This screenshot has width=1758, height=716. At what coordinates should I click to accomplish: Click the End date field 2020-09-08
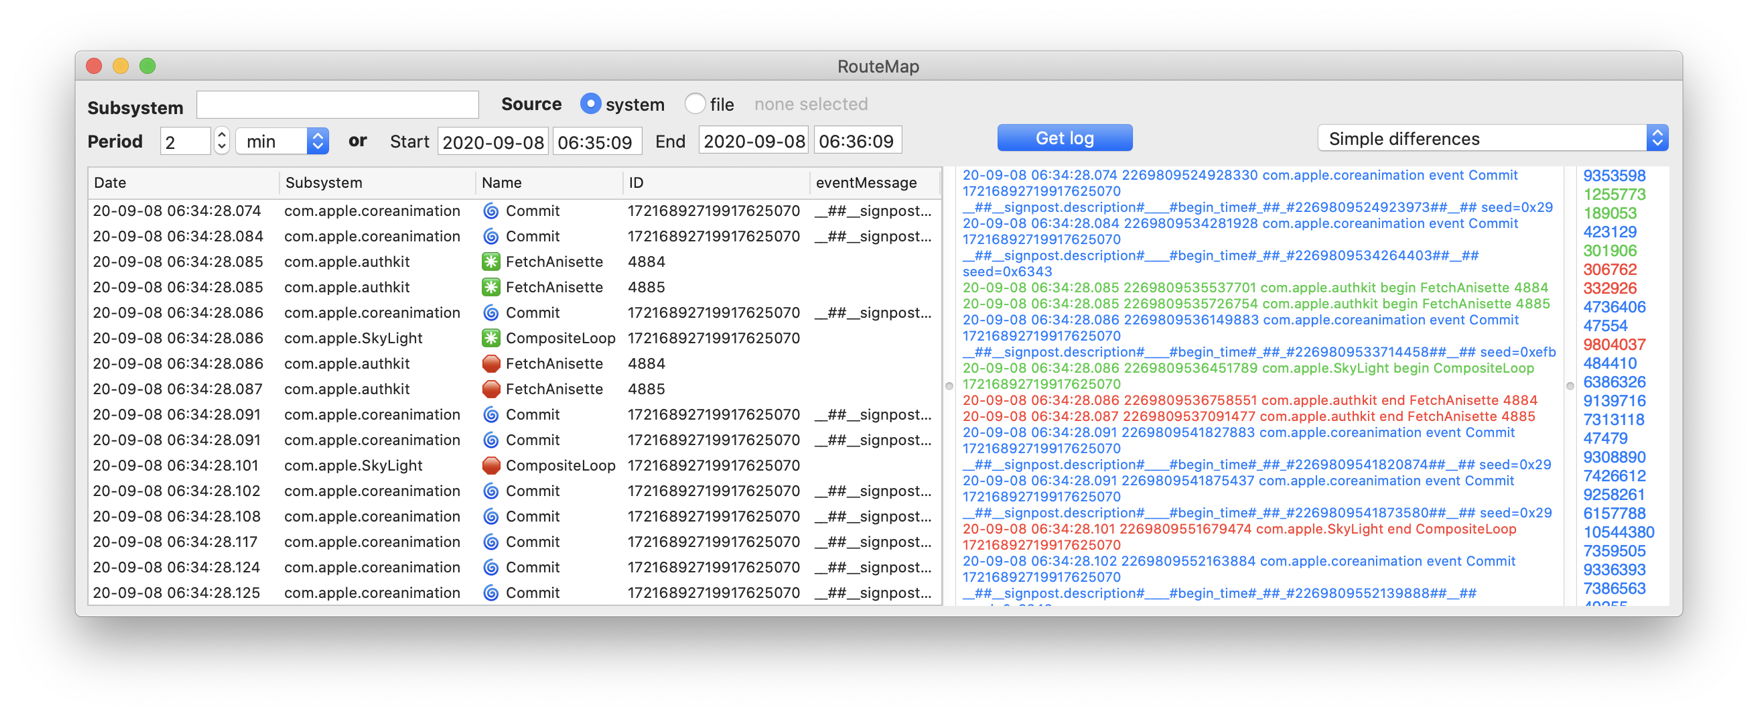754,142
